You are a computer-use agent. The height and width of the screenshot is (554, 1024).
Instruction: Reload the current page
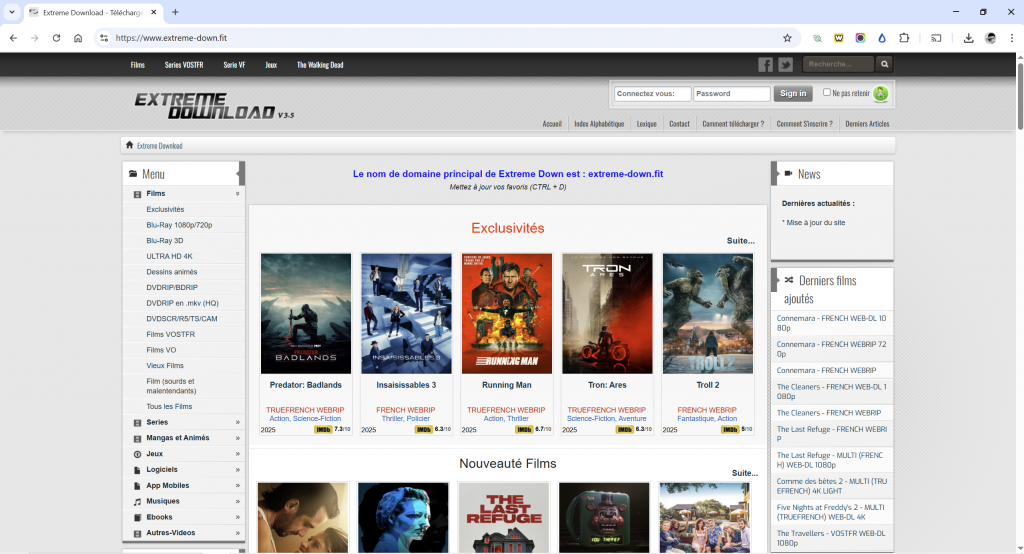pyautogui.click(x=56, y=38)
